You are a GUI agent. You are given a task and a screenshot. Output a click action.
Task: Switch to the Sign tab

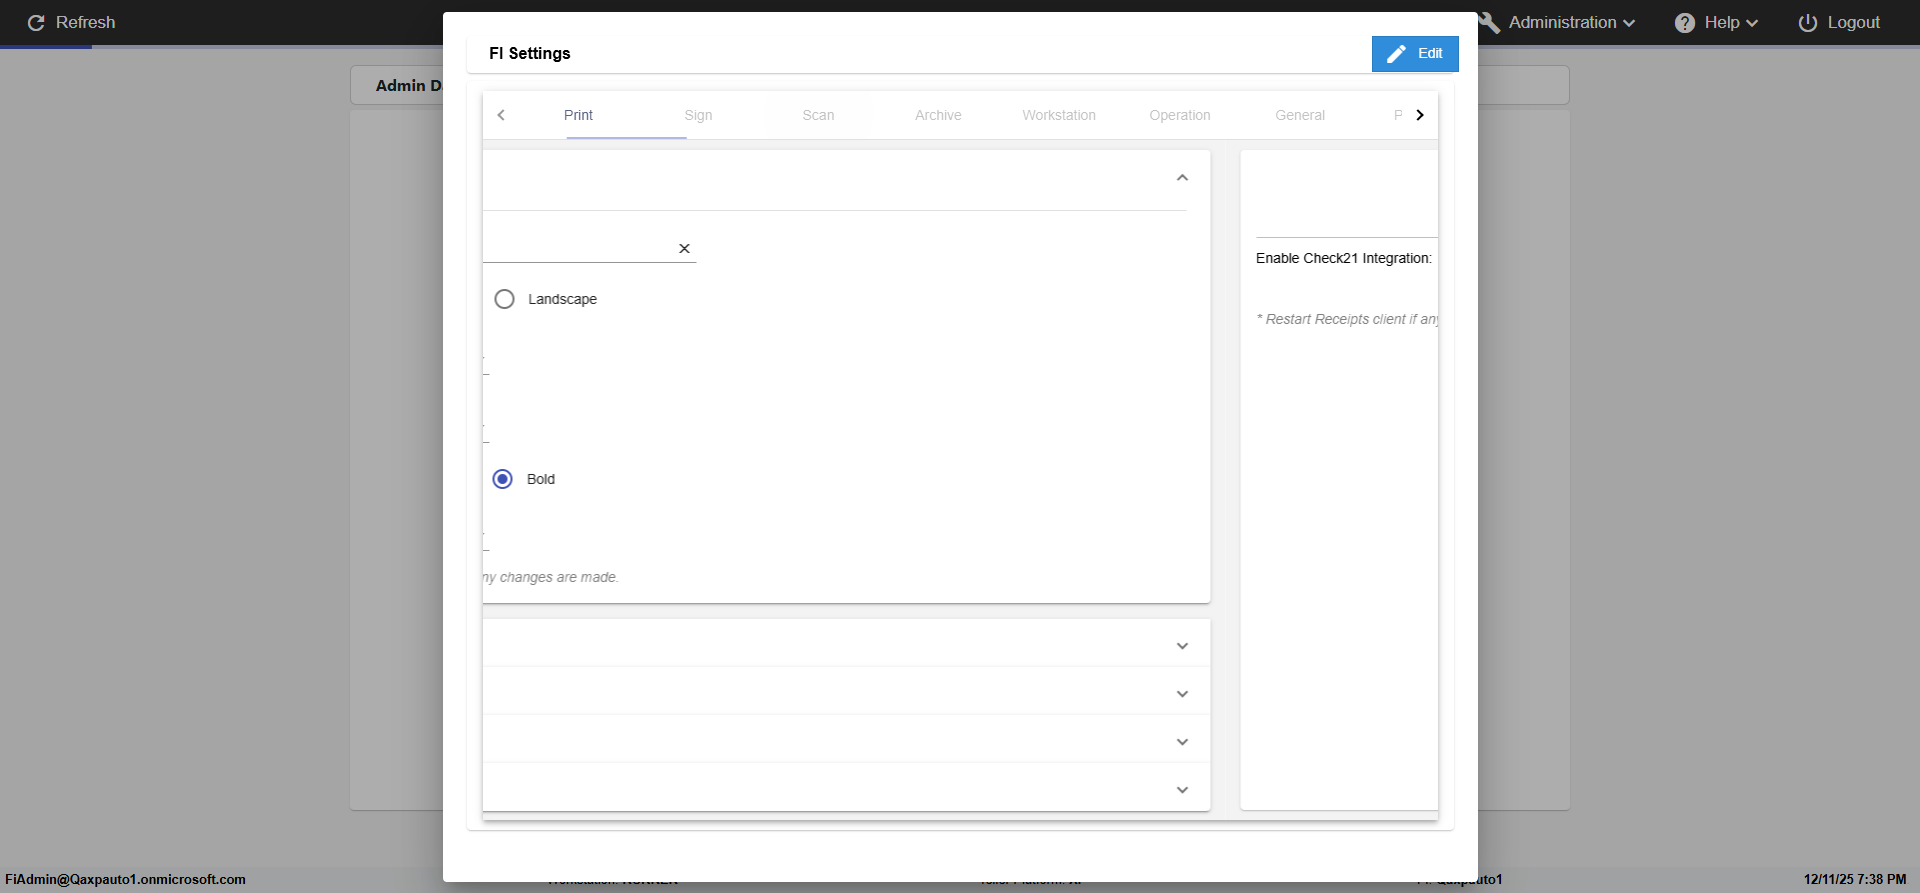(698, 115)
